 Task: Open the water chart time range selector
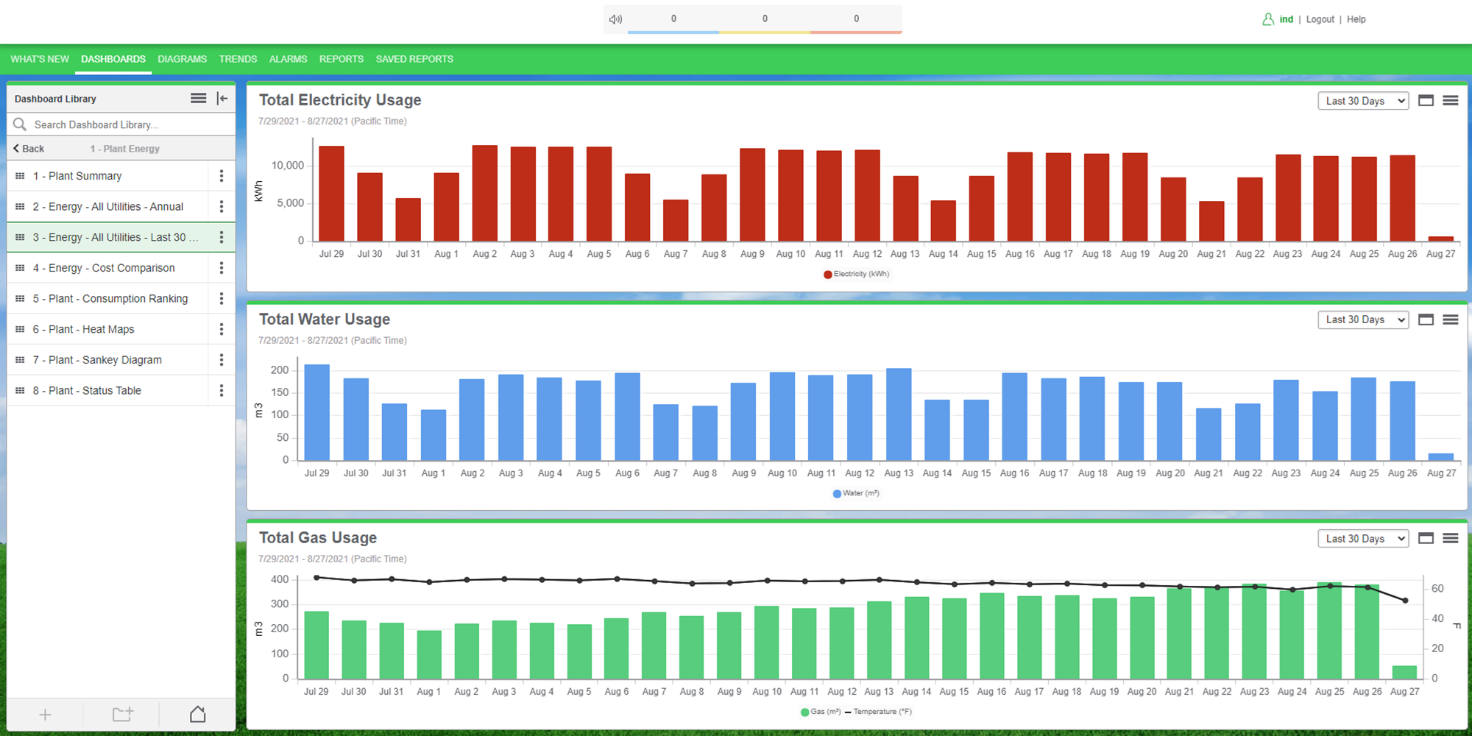(1362, 319)
